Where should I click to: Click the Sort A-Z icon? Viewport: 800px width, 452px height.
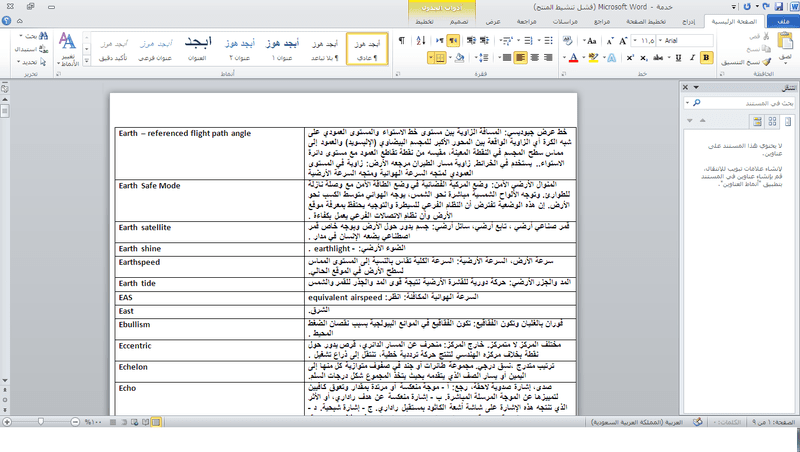pos(421,41)
